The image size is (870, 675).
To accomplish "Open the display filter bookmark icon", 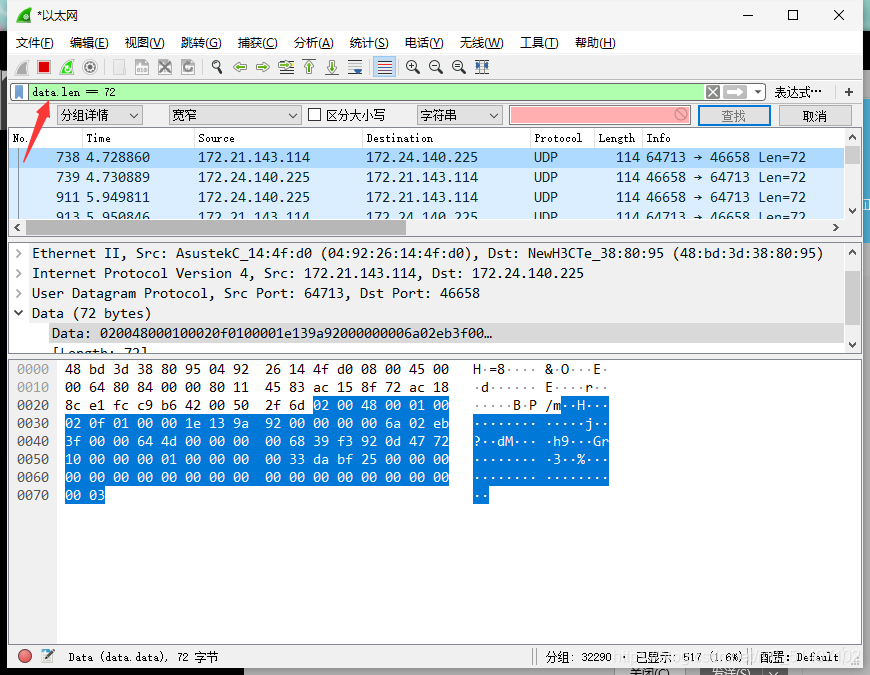I will tap(19, 92).
